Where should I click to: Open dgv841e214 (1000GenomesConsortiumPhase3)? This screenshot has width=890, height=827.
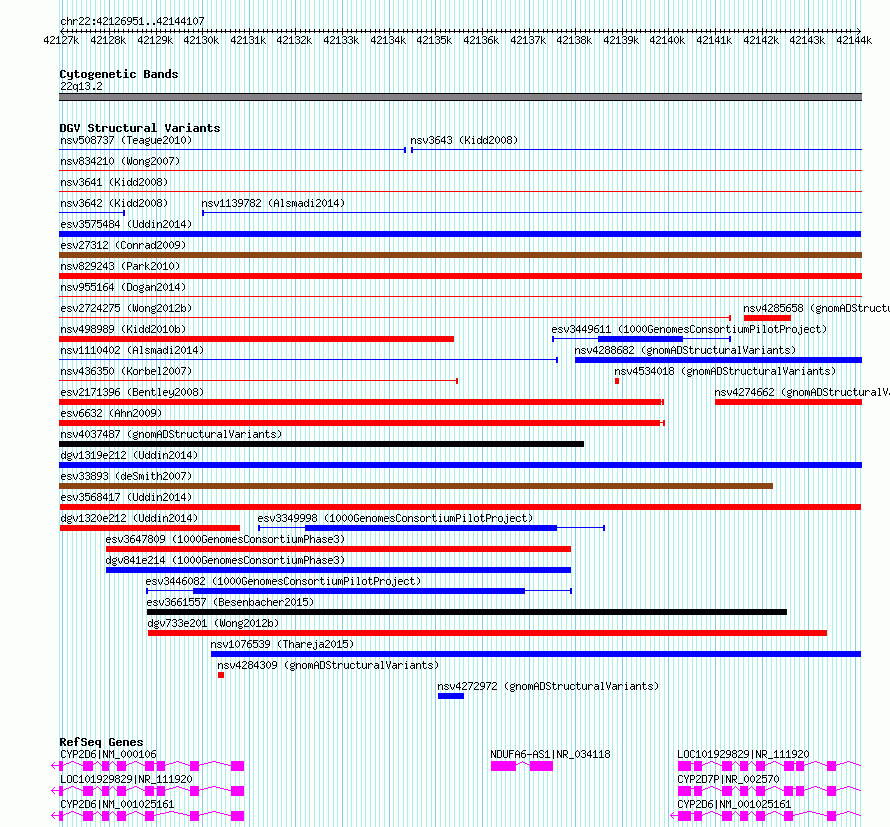click(225, 560)
